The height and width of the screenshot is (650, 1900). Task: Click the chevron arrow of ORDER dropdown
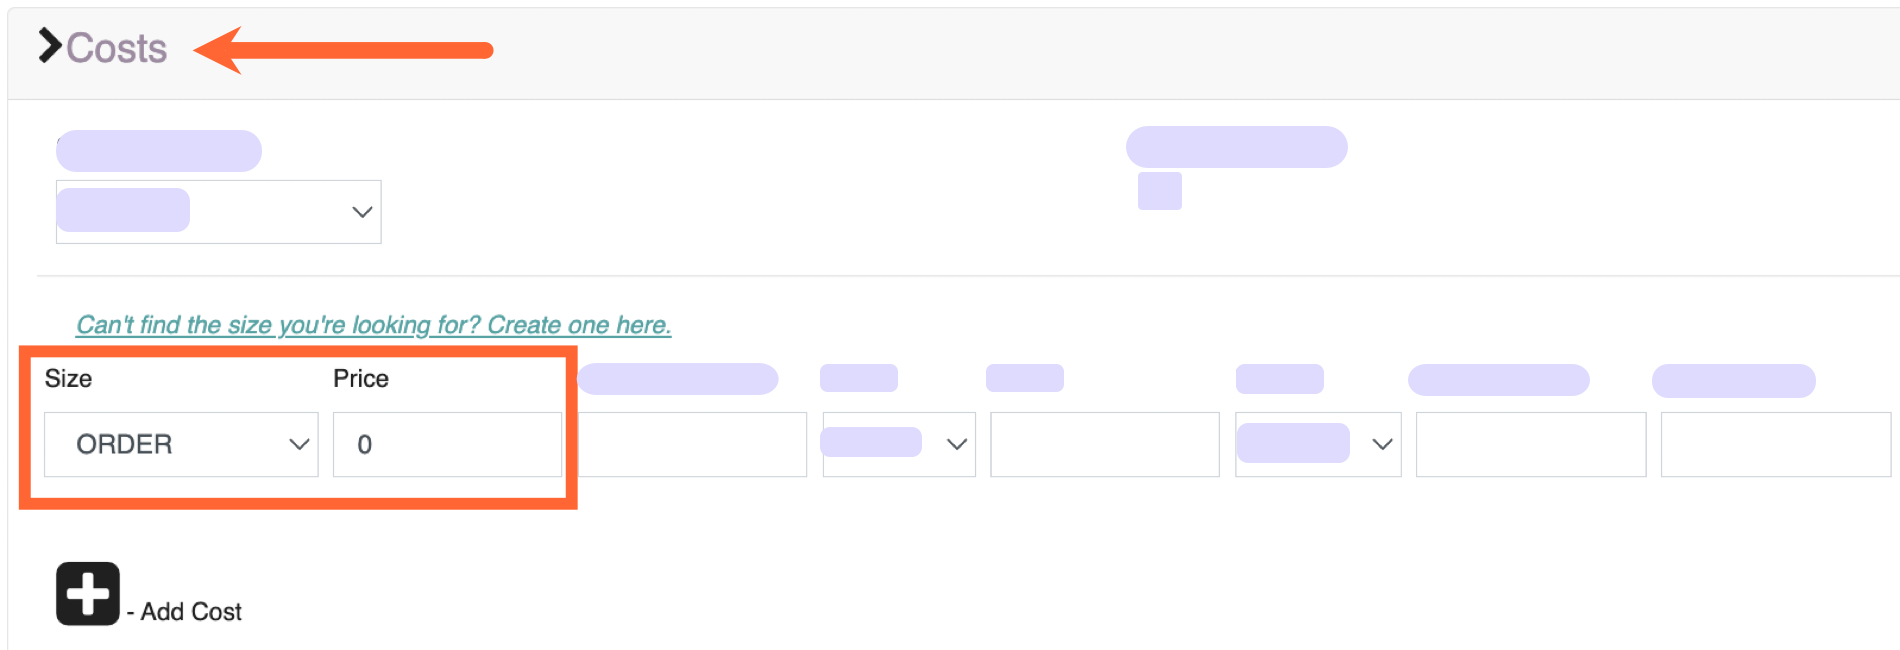[299, 444]
